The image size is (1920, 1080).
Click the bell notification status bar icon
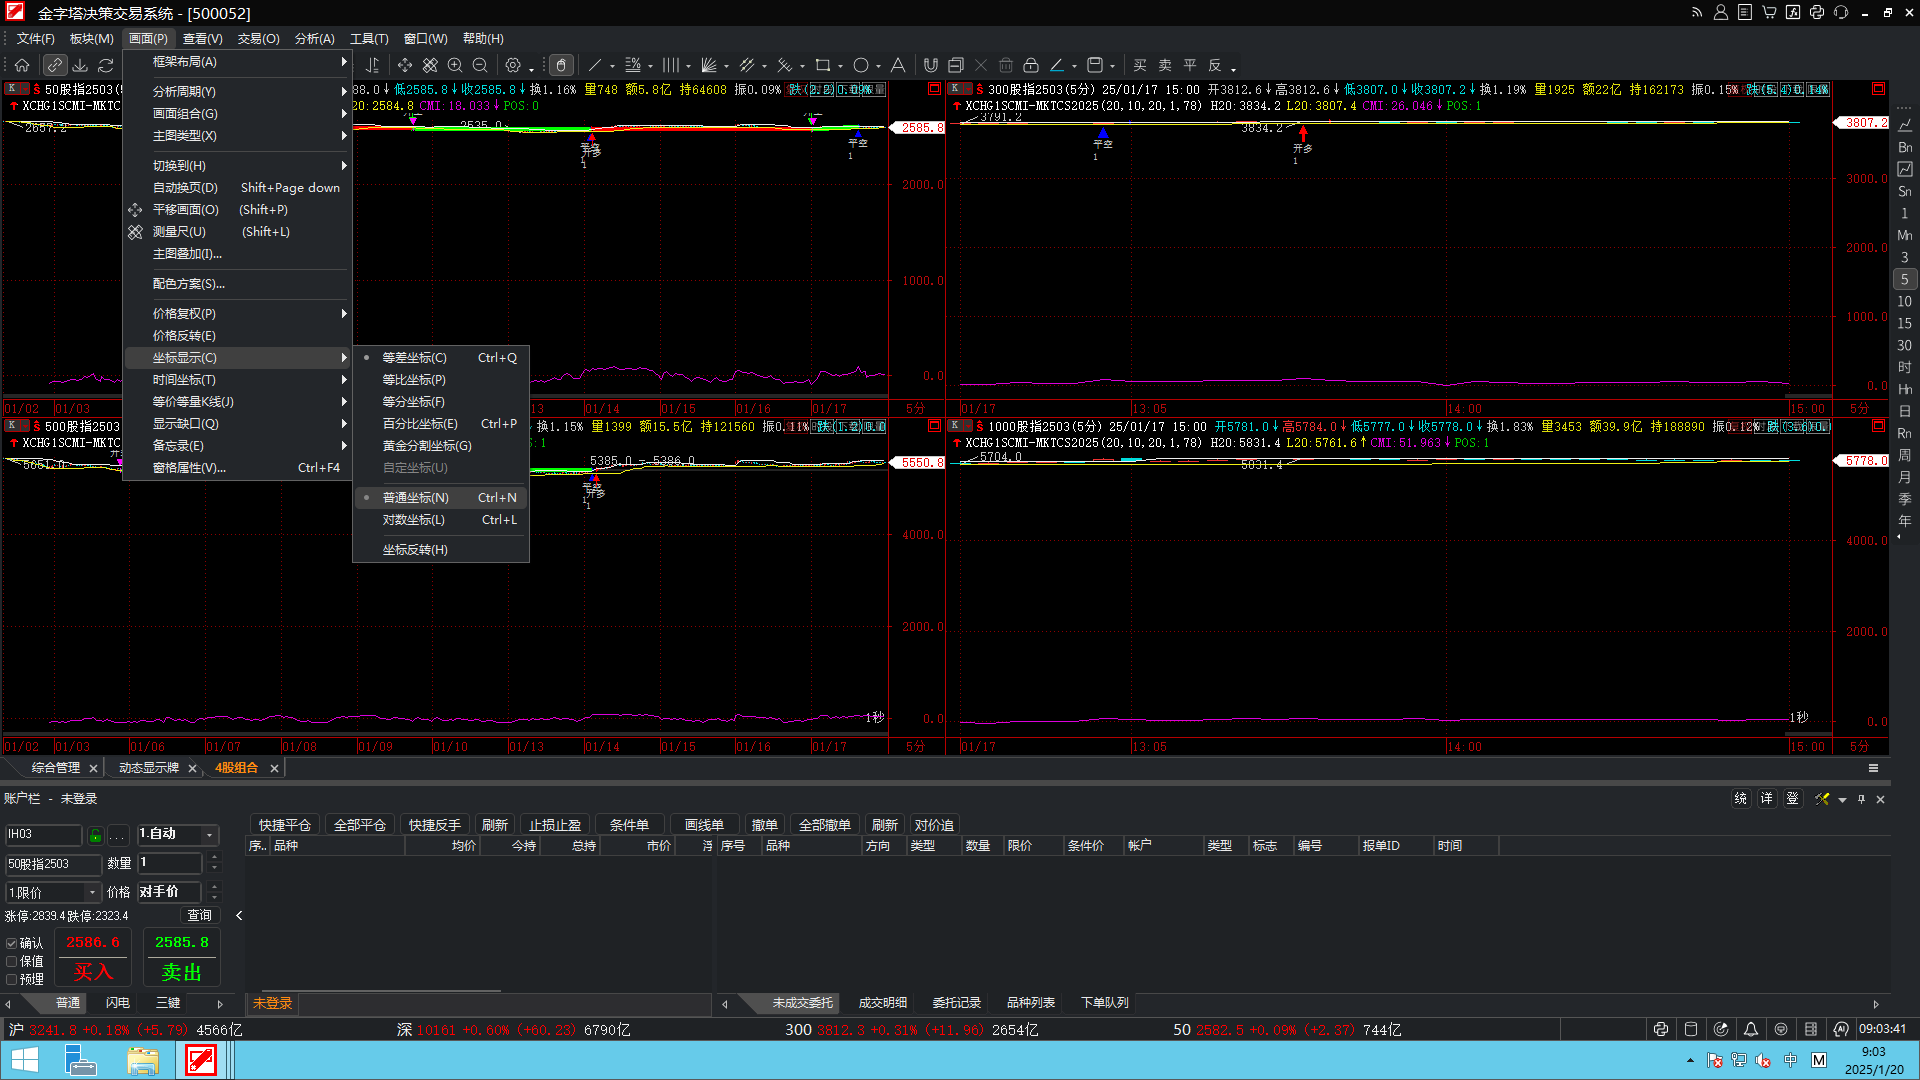click(x=1751, y=1029)
